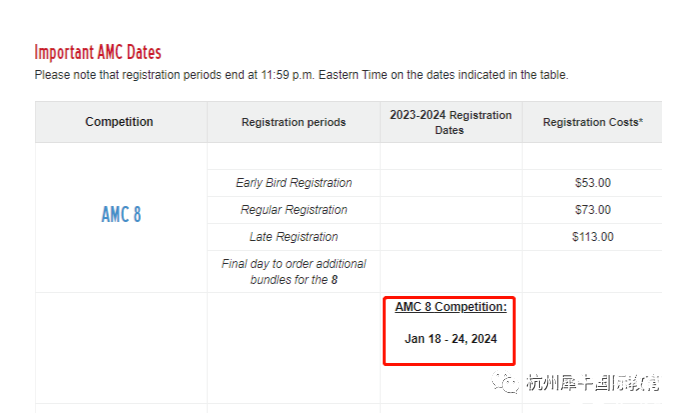Click Final day to order additional bundles text

coord(294,271)
